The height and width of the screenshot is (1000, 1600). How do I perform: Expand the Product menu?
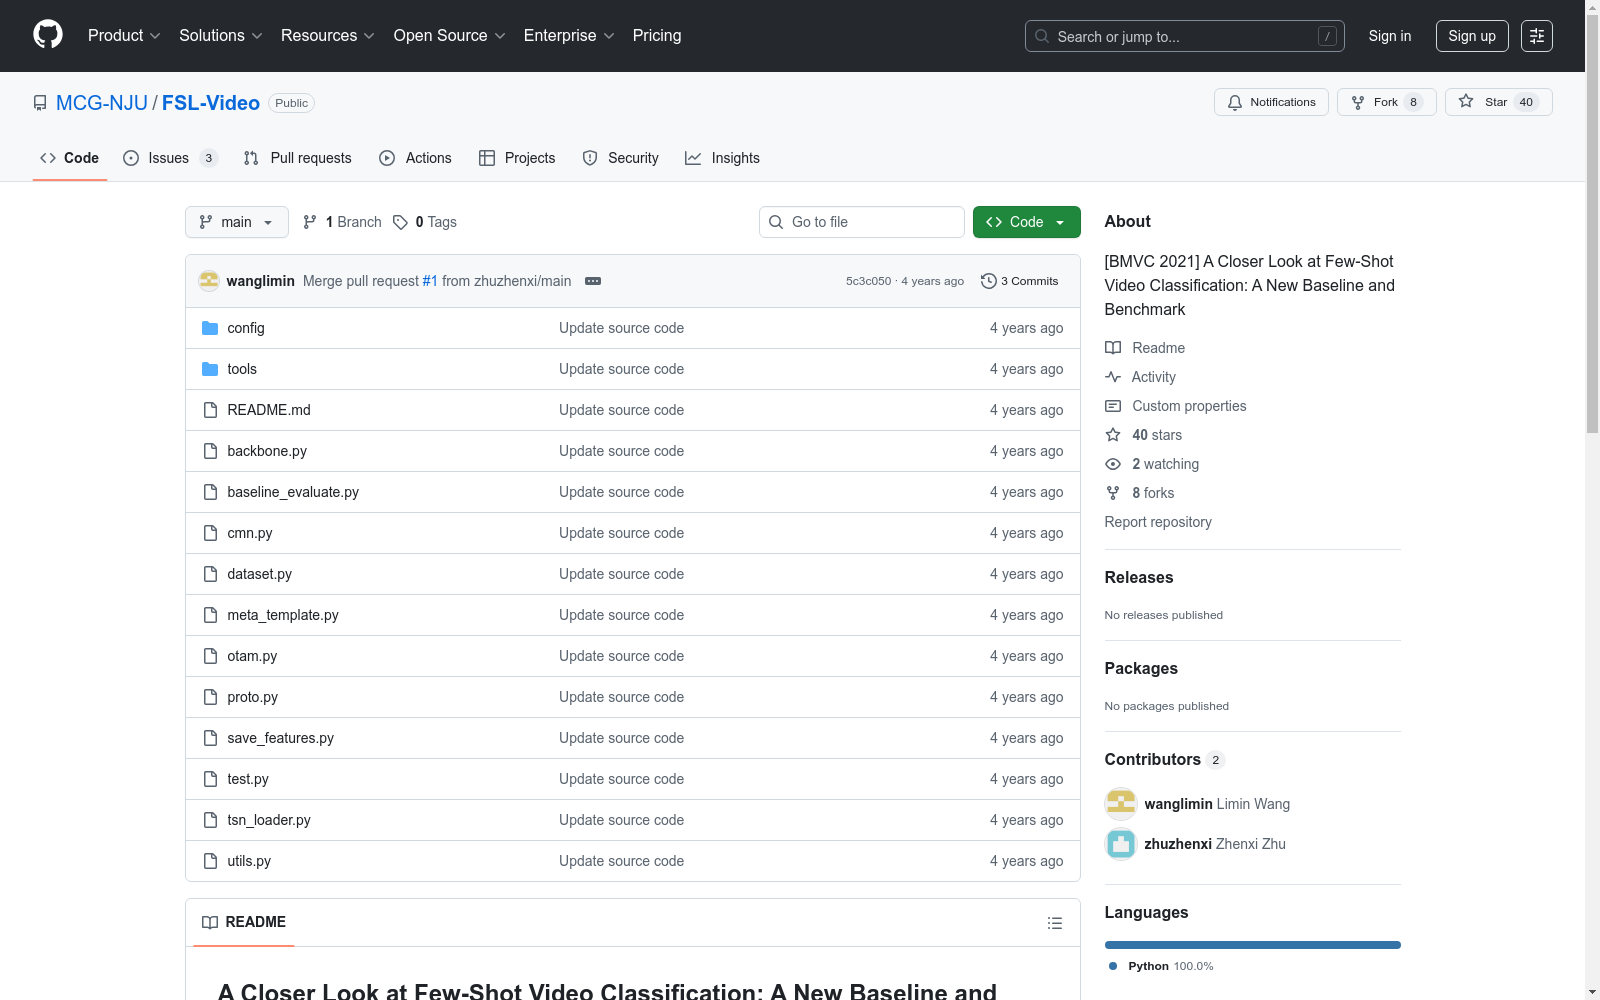124,36
